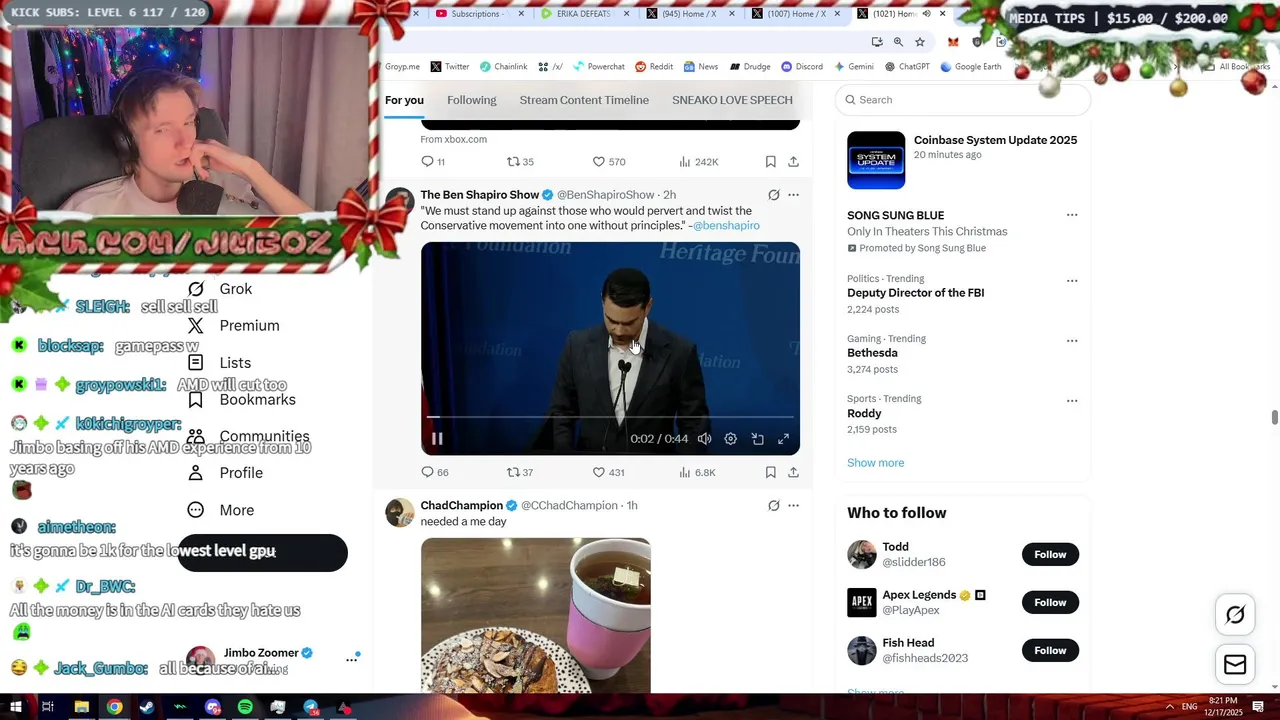The height and width of the screenshot is (720, 1280).
Task: Bookmark this page with the star icon
Action: (x=920, y=42)
